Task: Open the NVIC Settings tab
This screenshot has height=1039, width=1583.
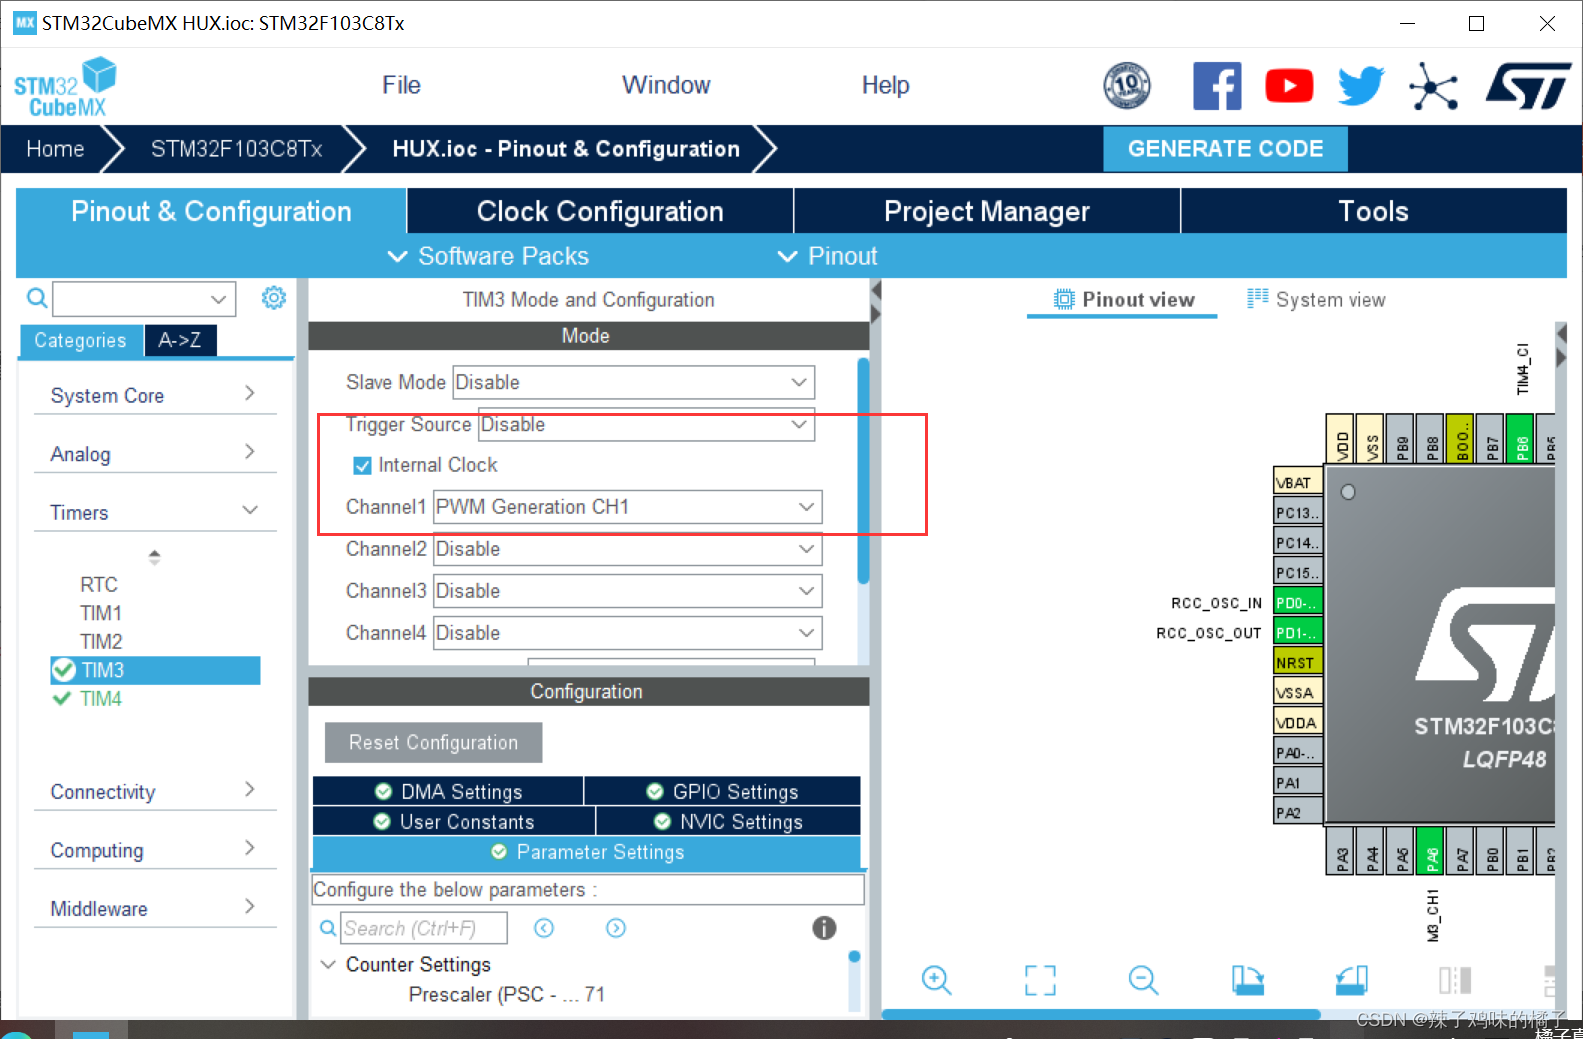Action: click(x=729, y=821)
